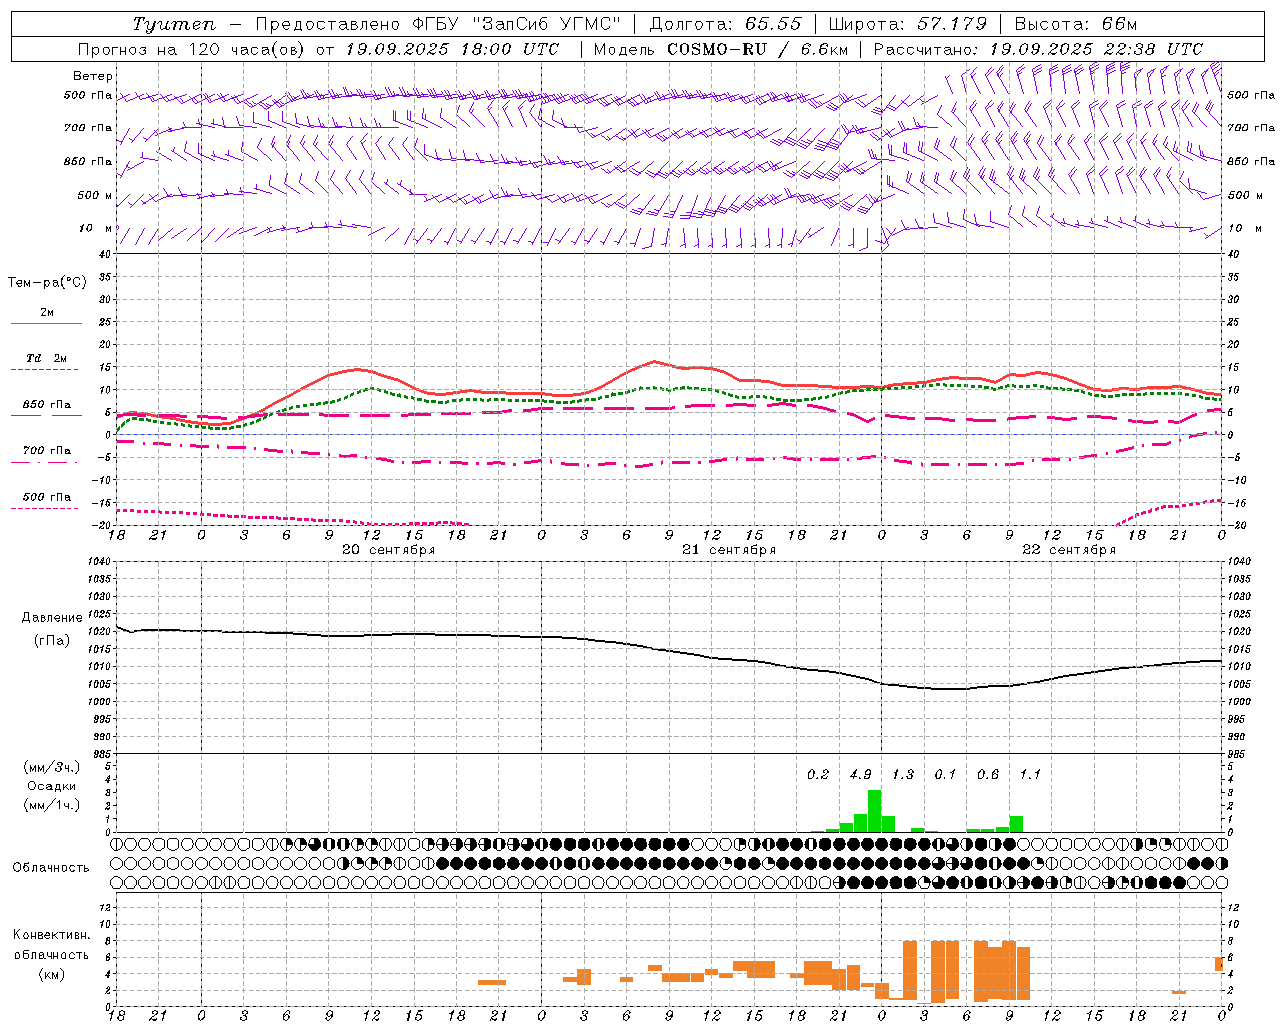
Task: Click the "Тем-ра(°C)" temperature panel label
Action: pyautogui.click(x=47, y=283)
